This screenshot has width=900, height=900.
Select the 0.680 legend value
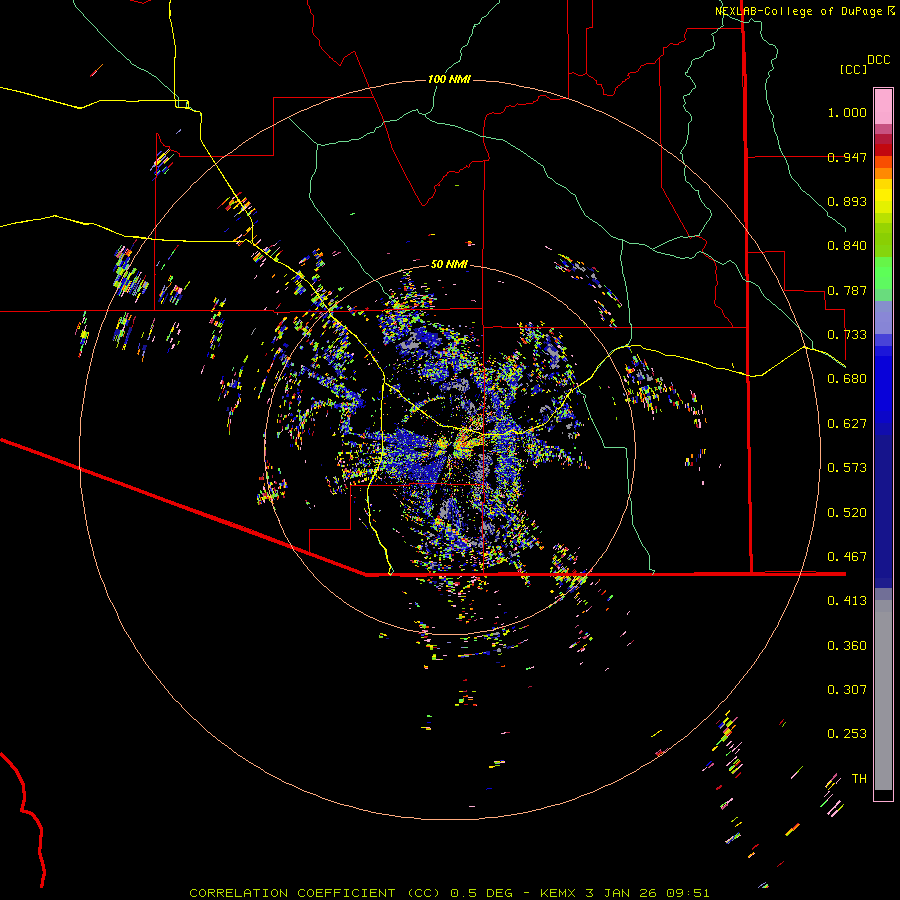tap(847, 379)
